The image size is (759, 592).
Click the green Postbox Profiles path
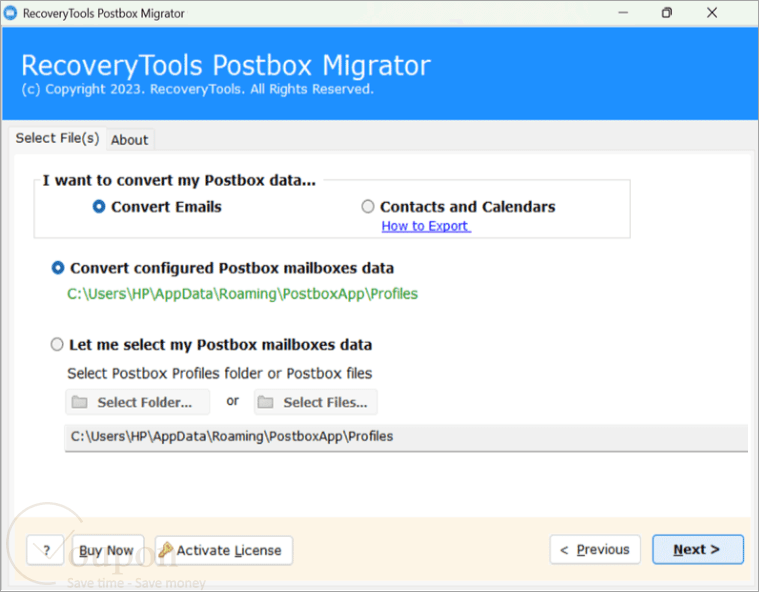pos(242,294)
